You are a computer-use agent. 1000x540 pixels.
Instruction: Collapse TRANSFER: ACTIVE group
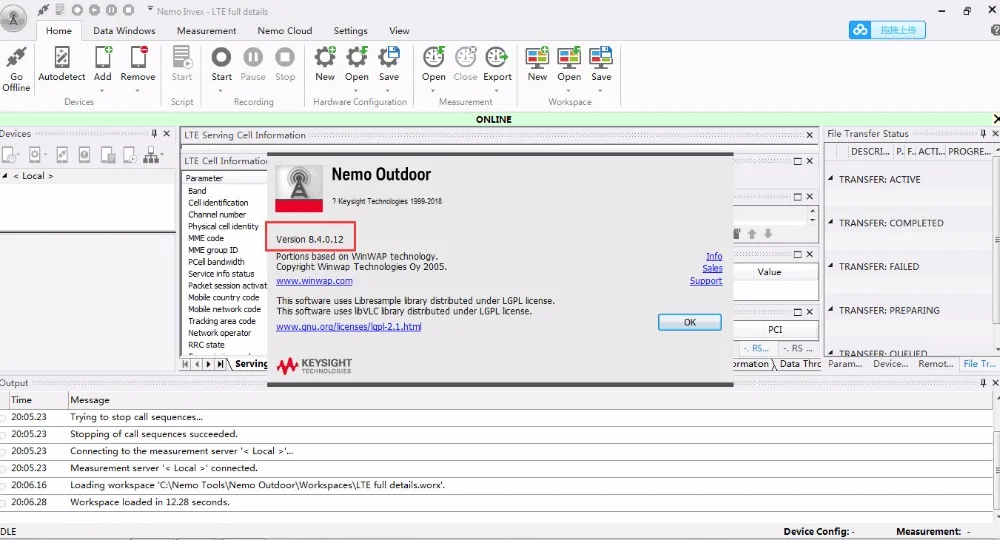click(831, 179)
